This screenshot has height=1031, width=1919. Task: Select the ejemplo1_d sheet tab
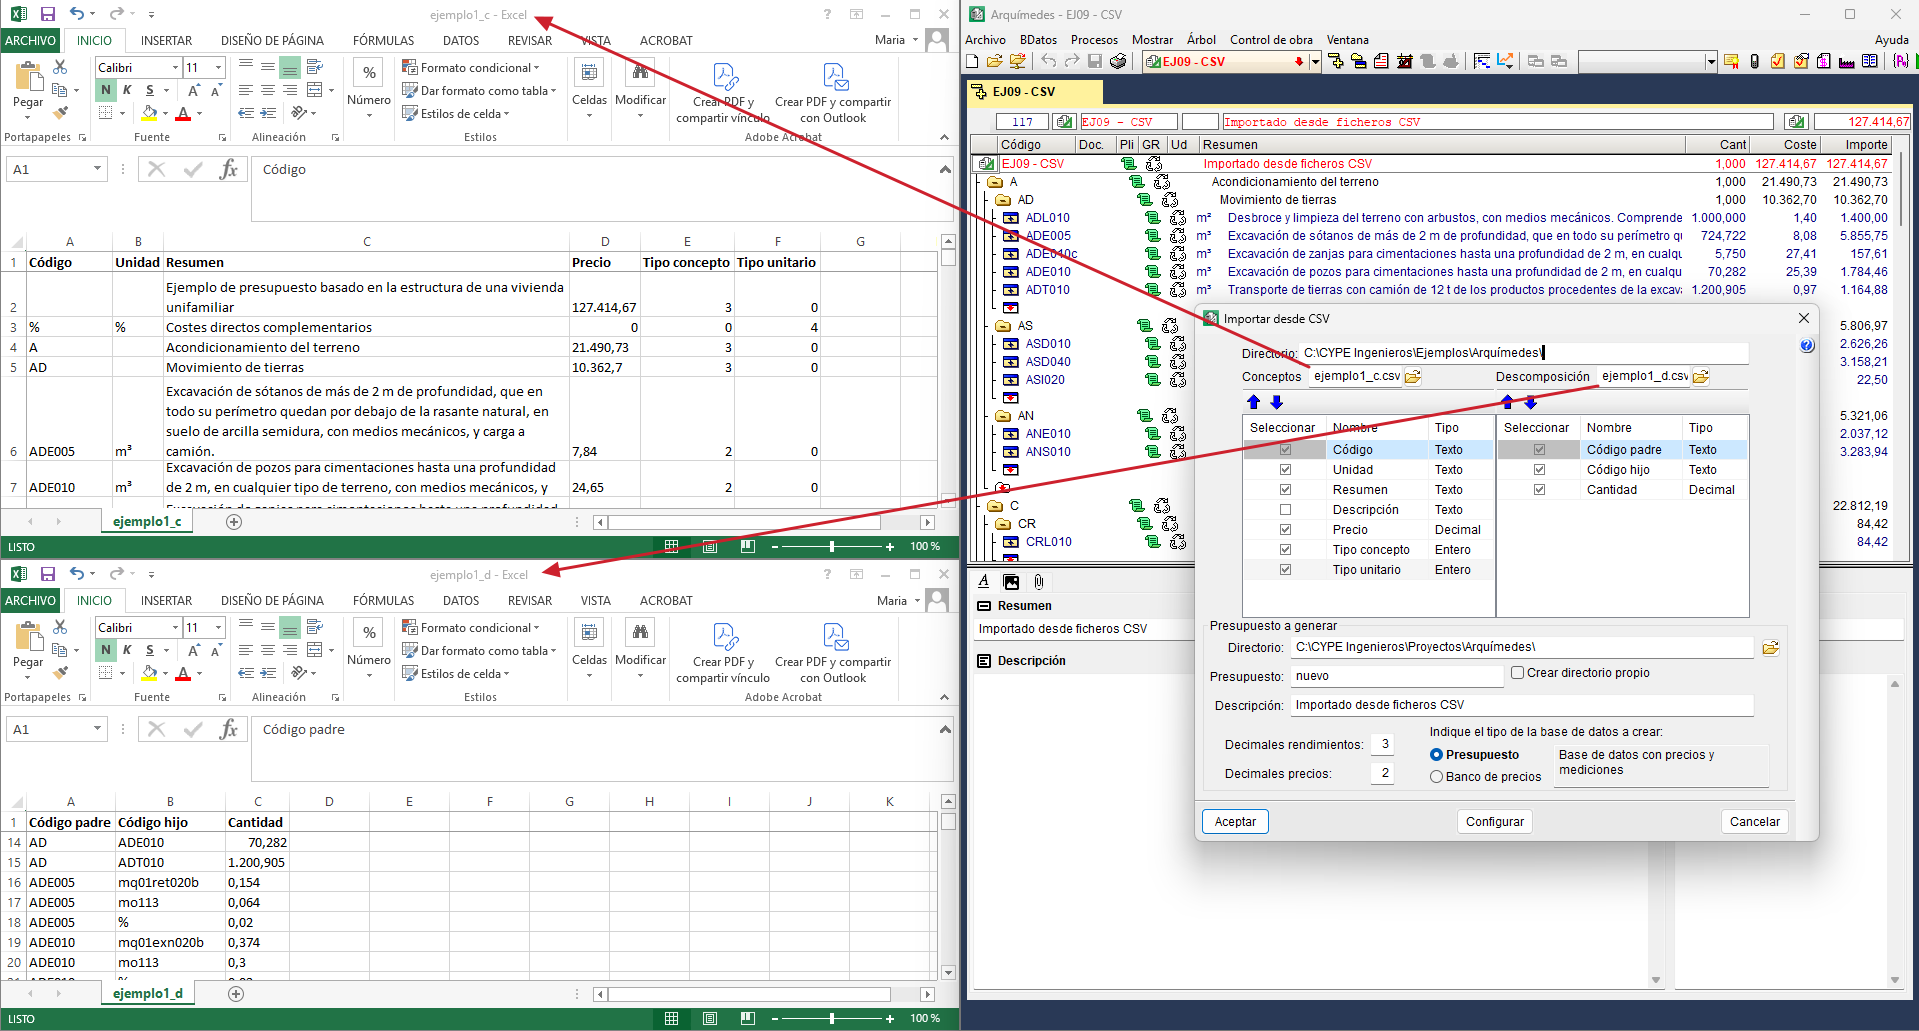click(148, 993)
